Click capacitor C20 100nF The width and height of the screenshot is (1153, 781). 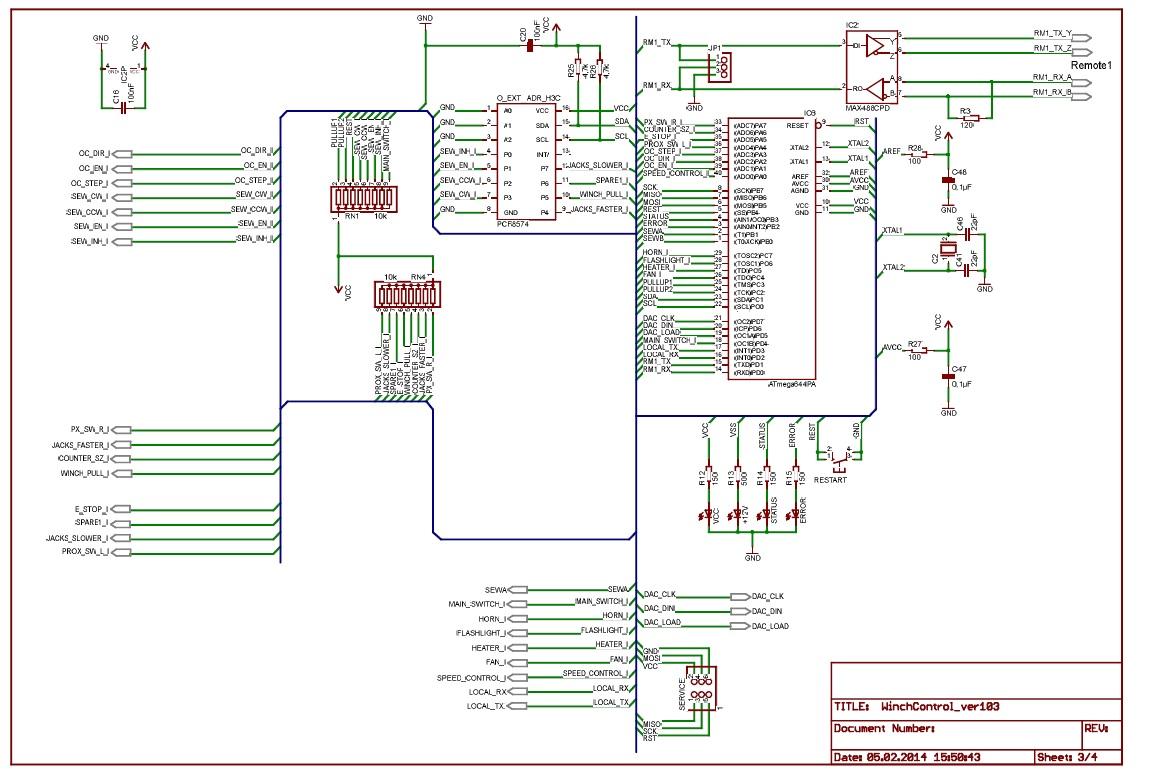pyautogui.click(x=529, y=46)
